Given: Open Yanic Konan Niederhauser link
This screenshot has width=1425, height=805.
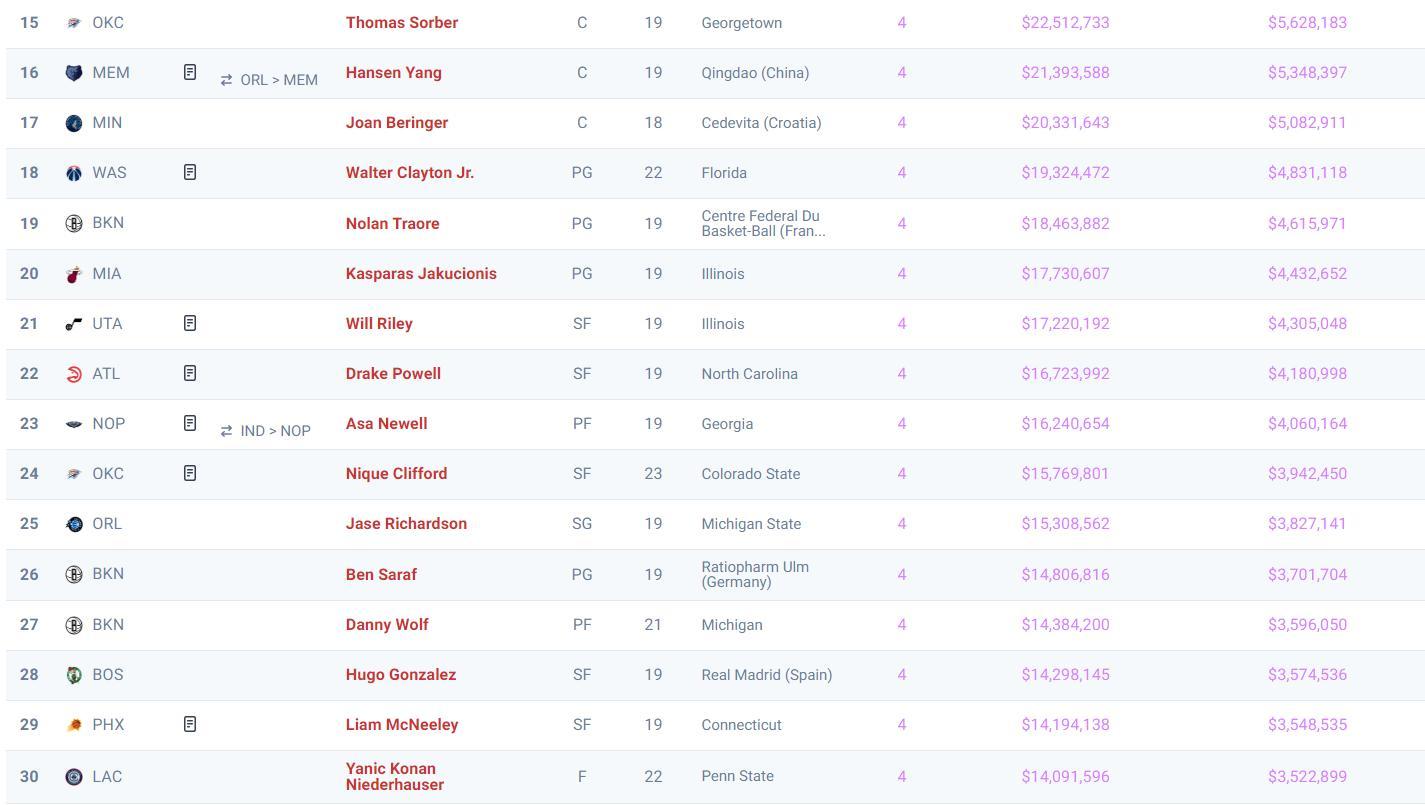Looking at the screenshot, I should [x=394, y=776].
